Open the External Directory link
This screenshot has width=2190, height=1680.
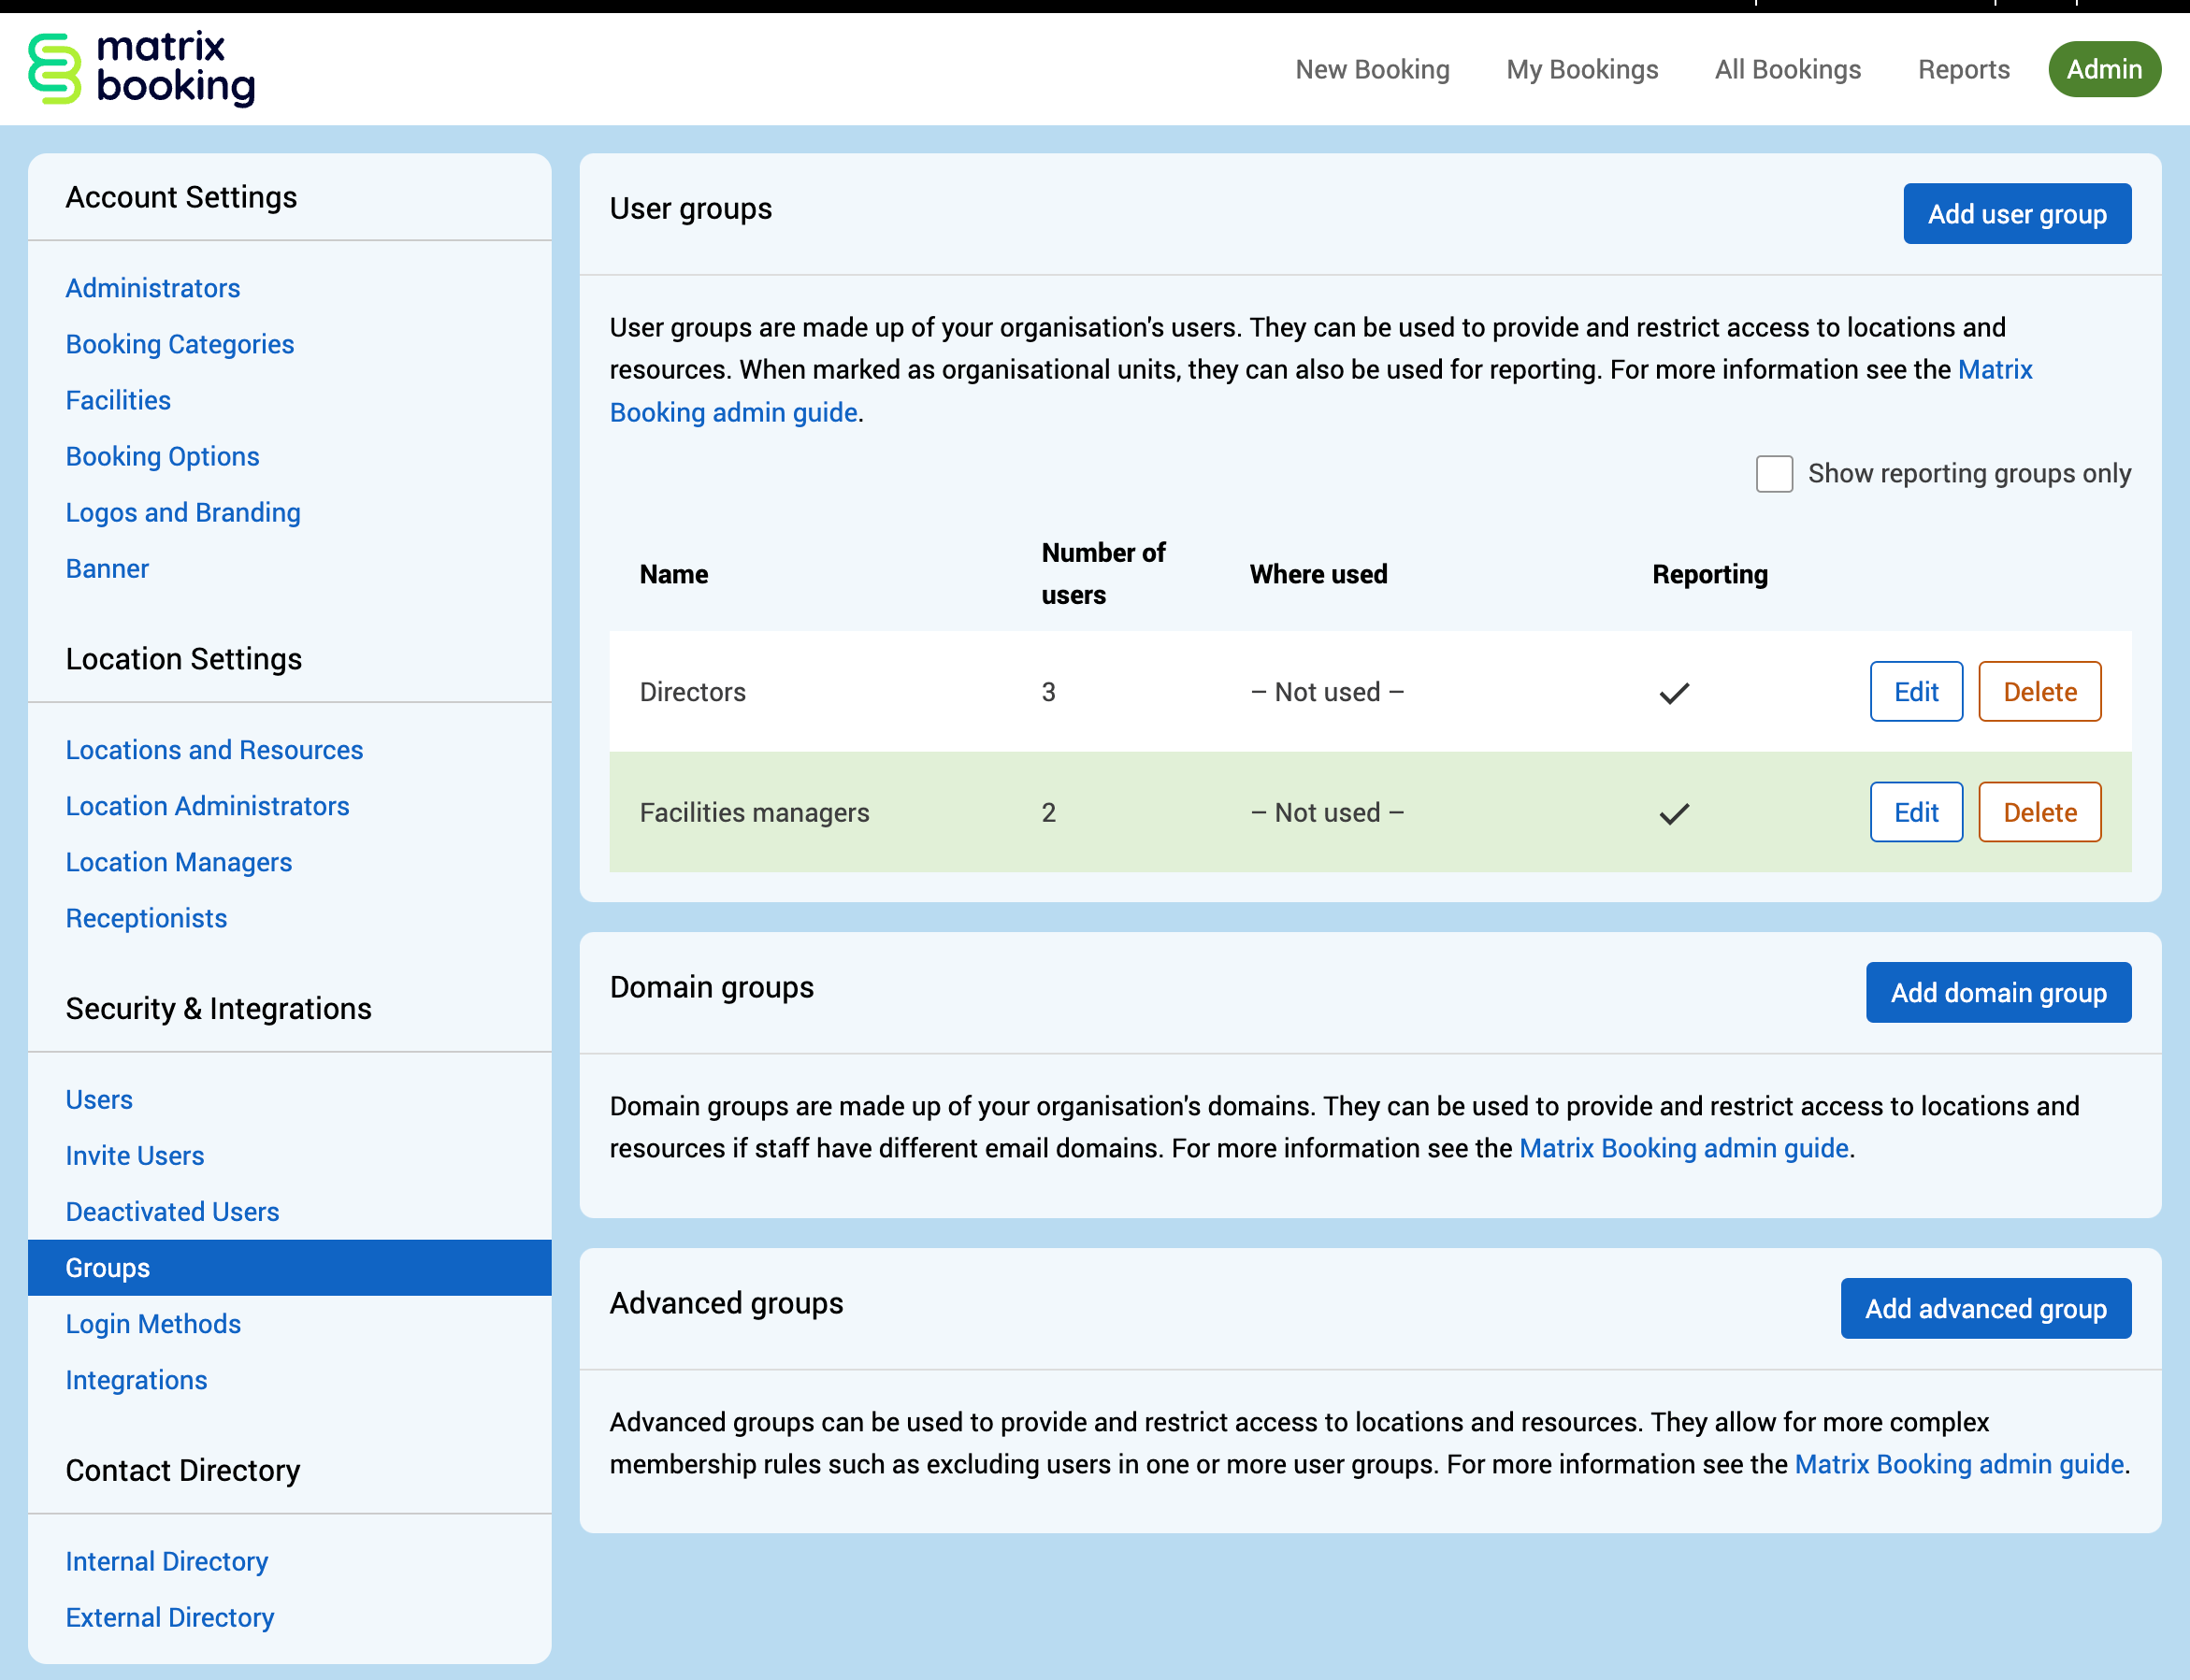pyautogui.click(x=170, y=1617)
